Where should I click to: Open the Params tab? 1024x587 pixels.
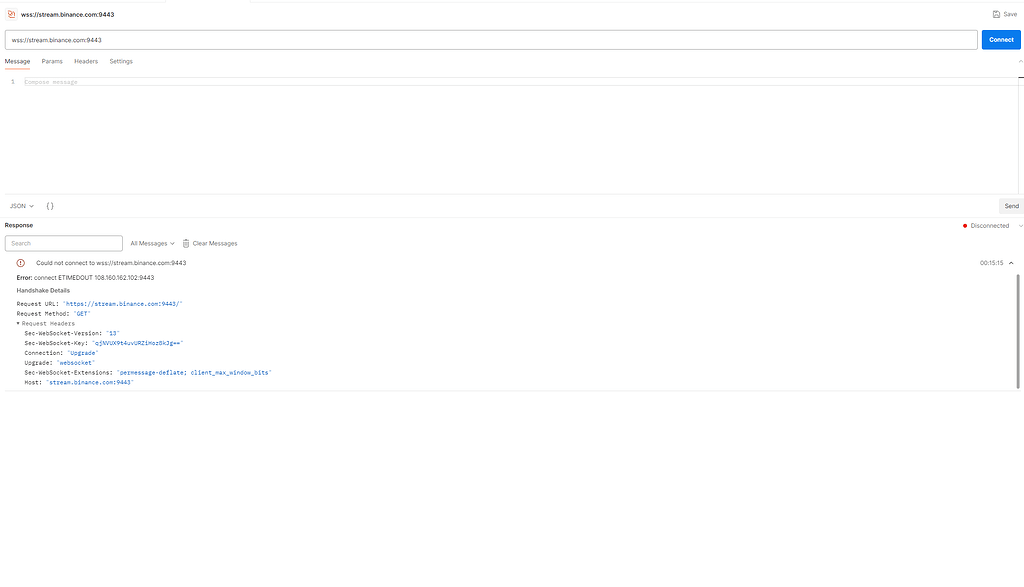point(52,61)
